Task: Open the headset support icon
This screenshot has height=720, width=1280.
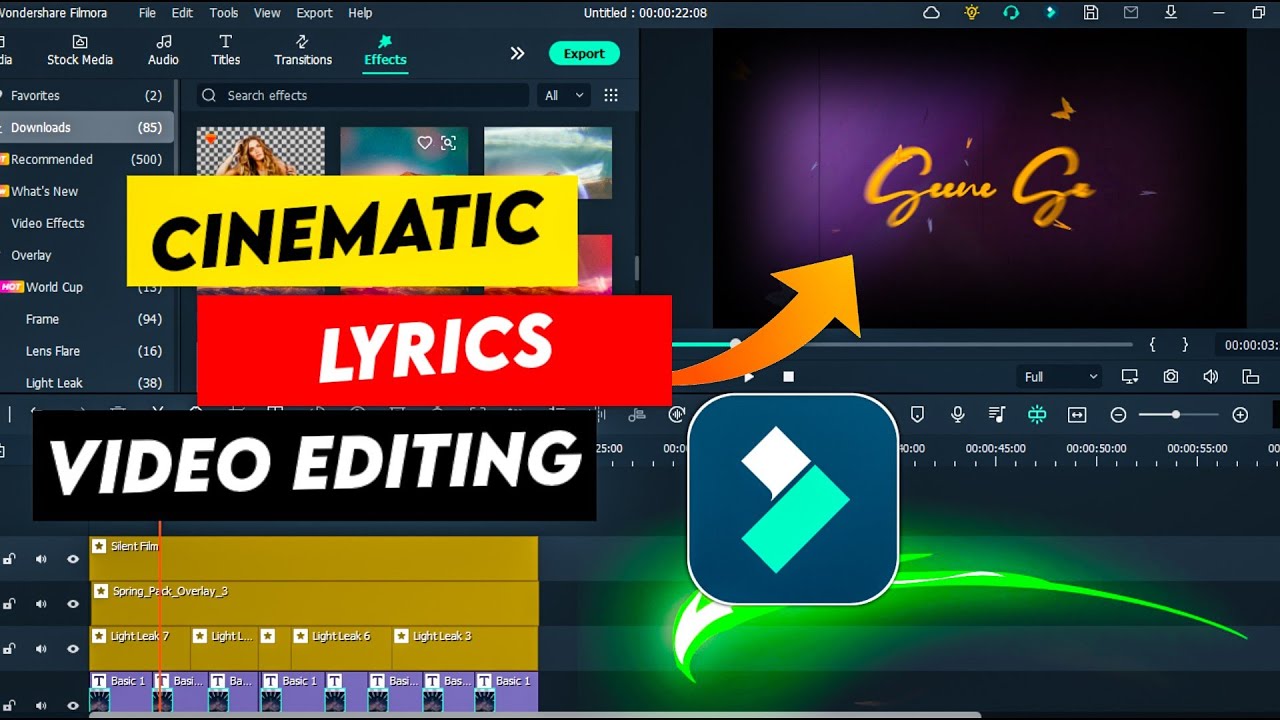Action: (1011, 13)
